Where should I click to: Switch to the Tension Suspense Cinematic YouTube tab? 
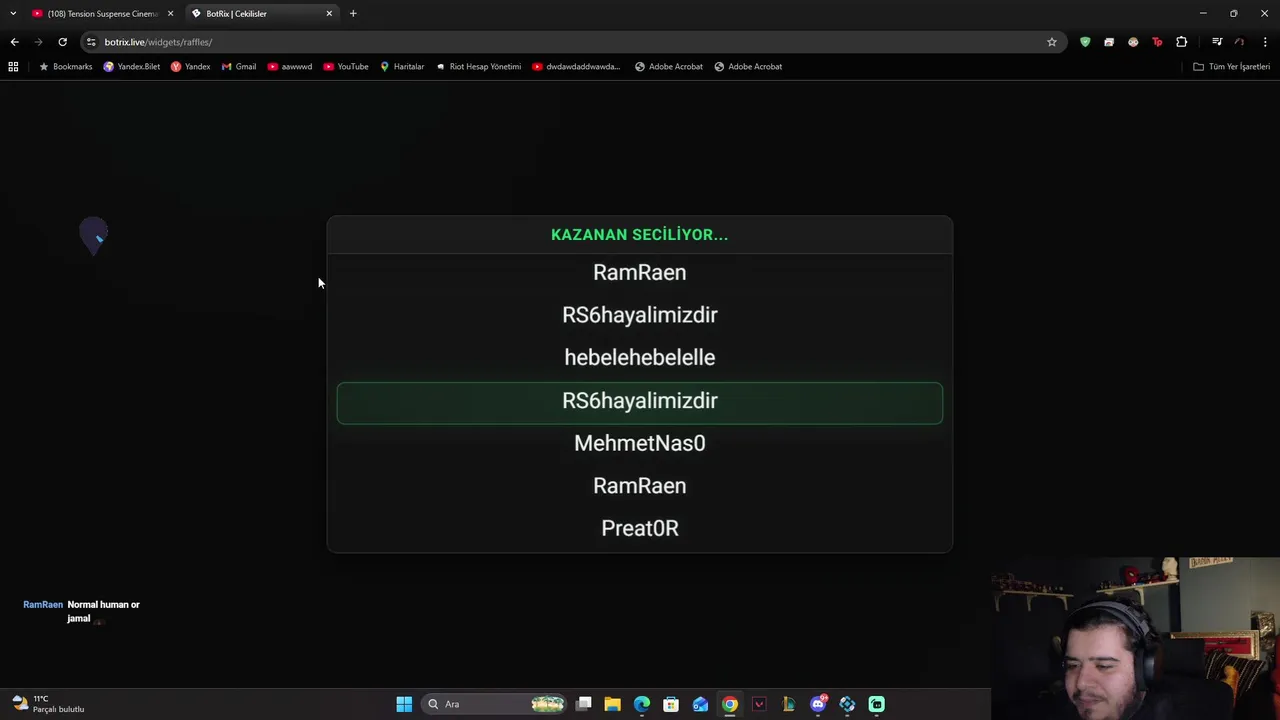(x=100, y=13)
